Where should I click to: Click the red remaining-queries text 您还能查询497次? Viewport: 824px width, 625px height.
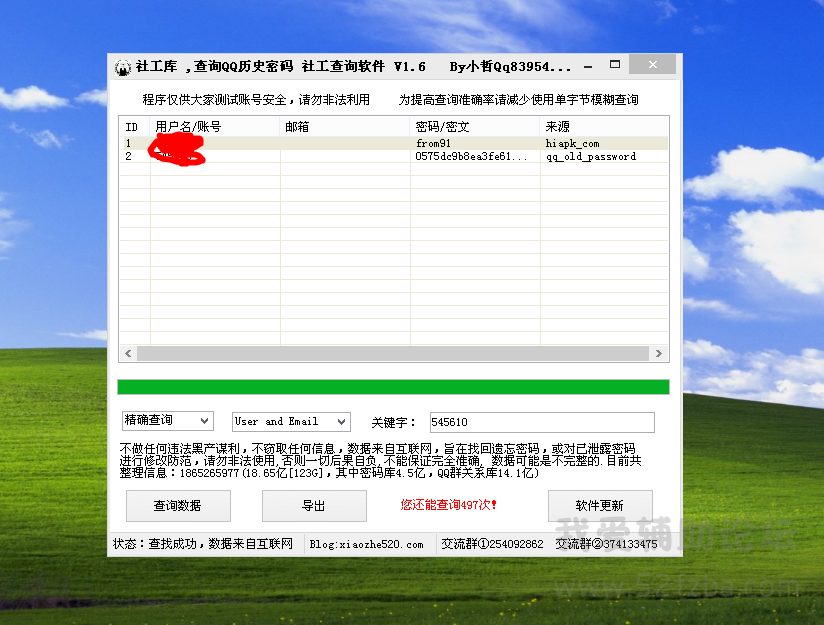[448, 505]
